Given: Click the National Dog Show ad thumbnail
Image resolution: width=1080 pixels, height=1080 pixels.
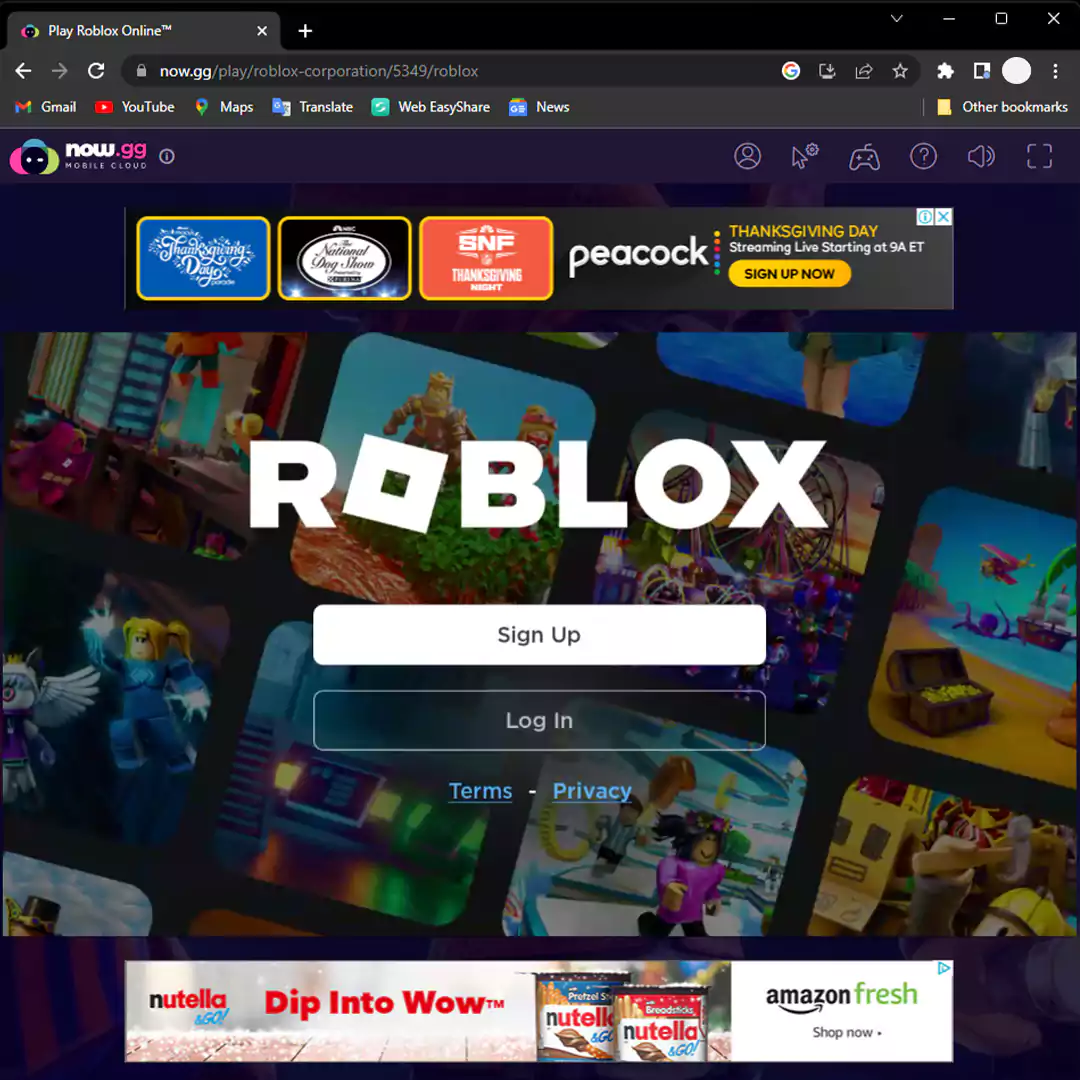Looking at the screenshot, I should [344, 258].
